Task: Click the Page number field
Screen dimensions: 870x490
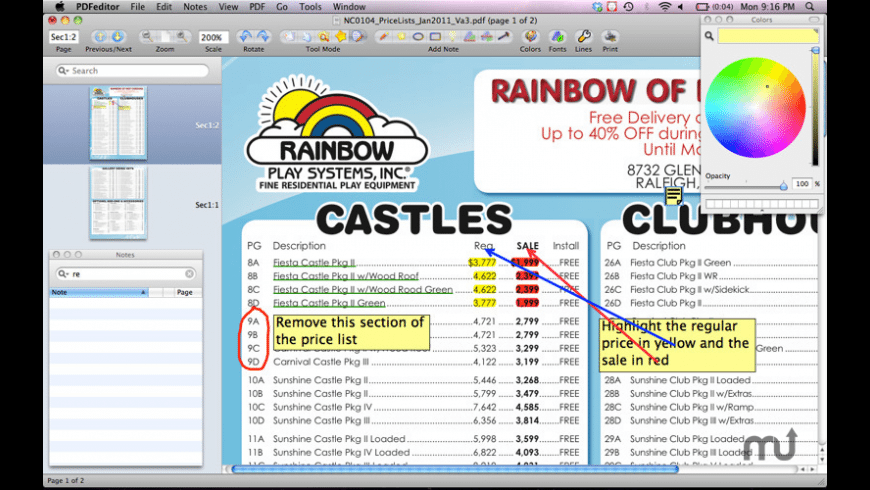Action: tap(63, 37)
